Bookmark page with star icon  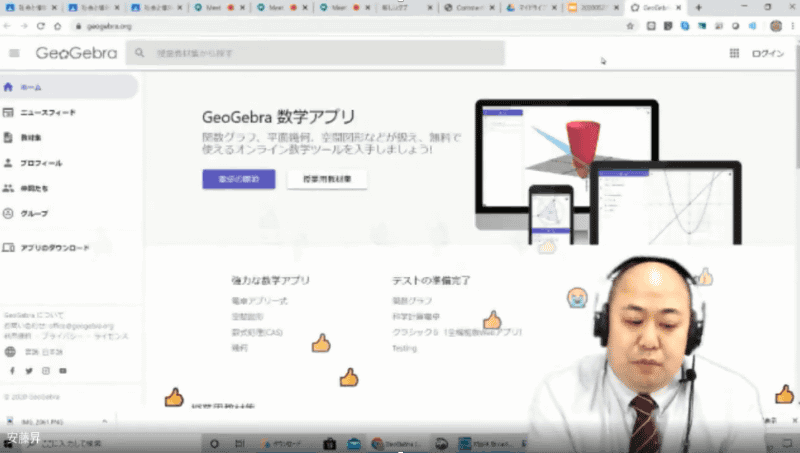630,26
